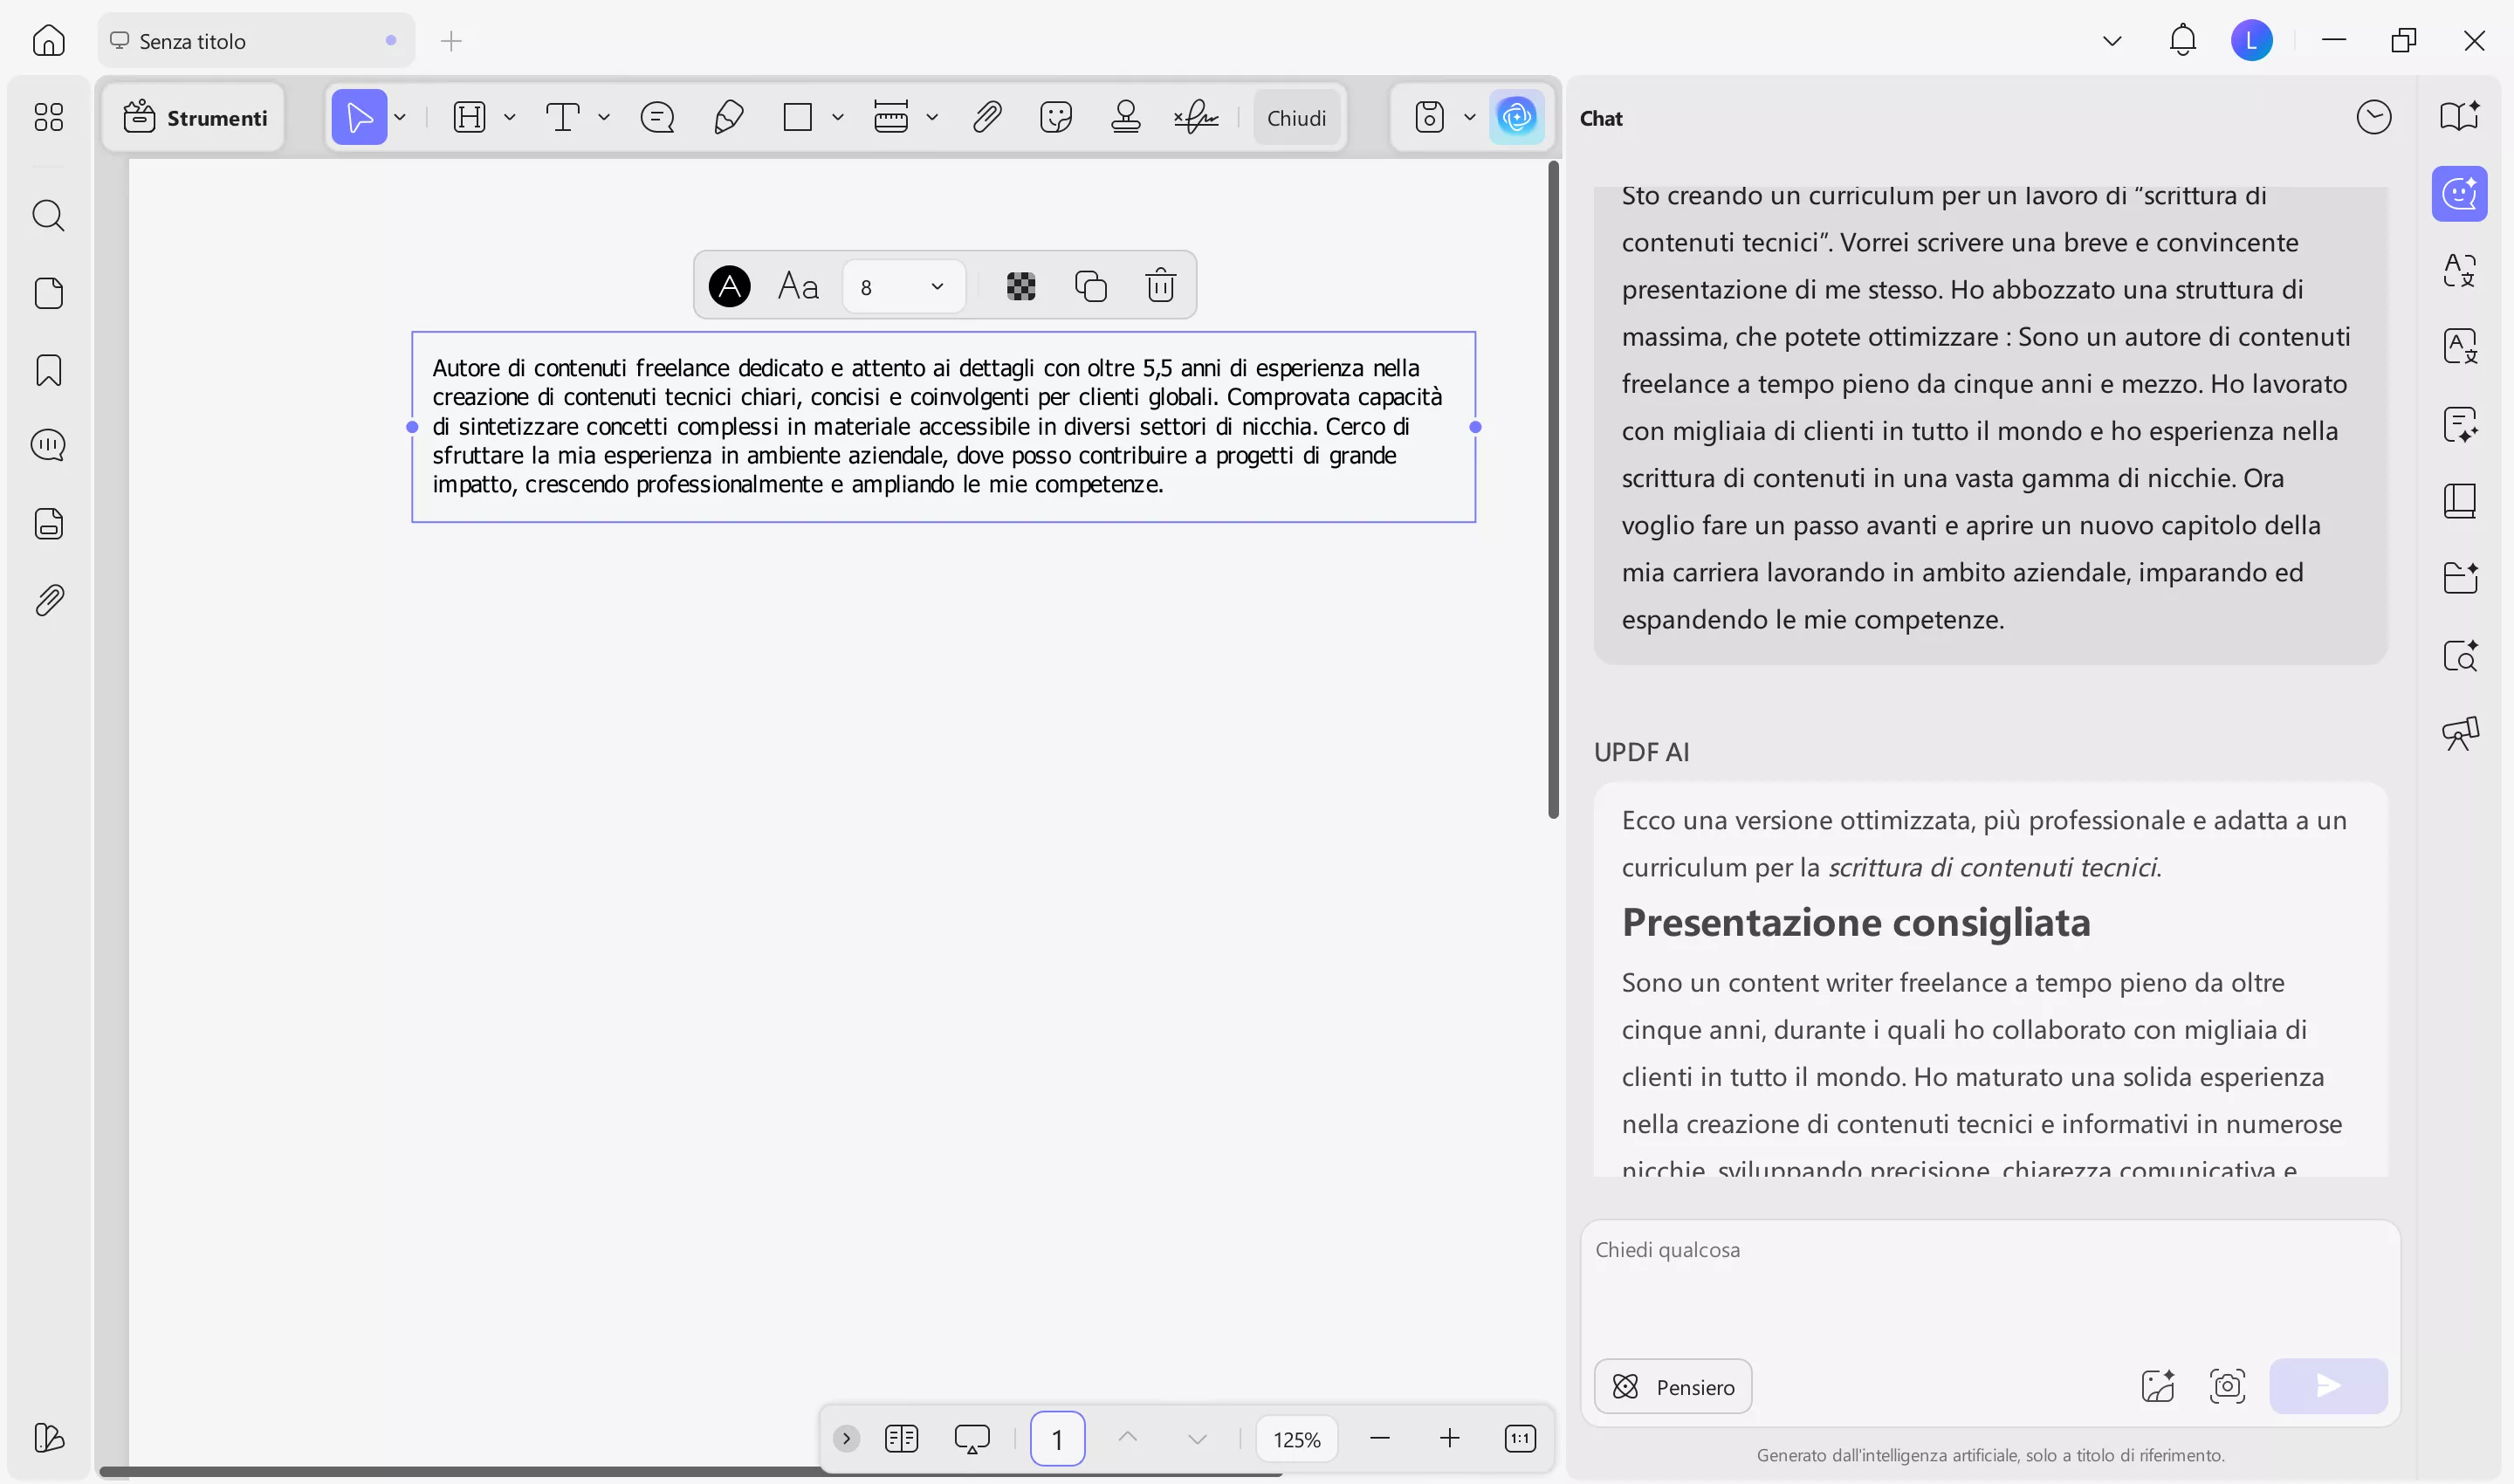Select the stamp tool in toolbar
Viewport: 2514px width, 1484px height.
coord(1125,117)
